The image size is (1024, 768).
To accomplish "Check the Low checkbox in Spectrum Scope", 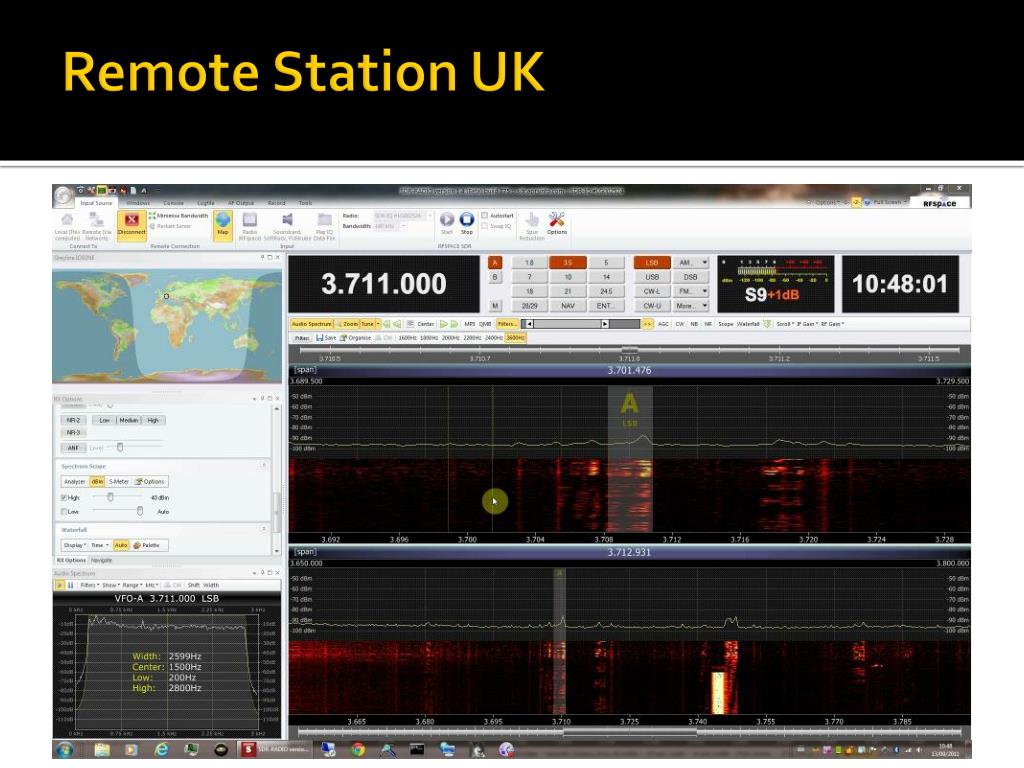I will click(x=64, y=511).
